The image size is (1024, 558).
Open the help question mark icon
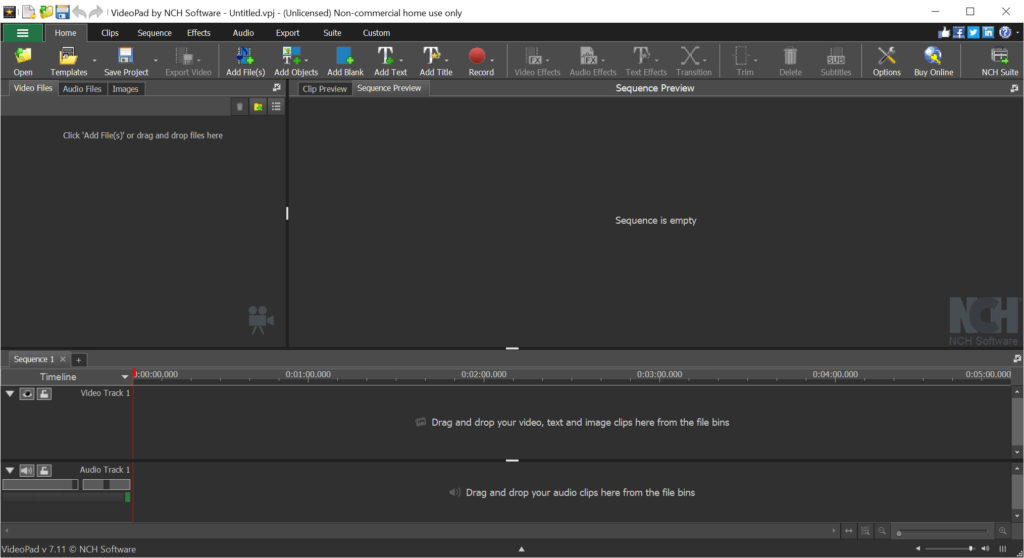[x=1004, y=32]
